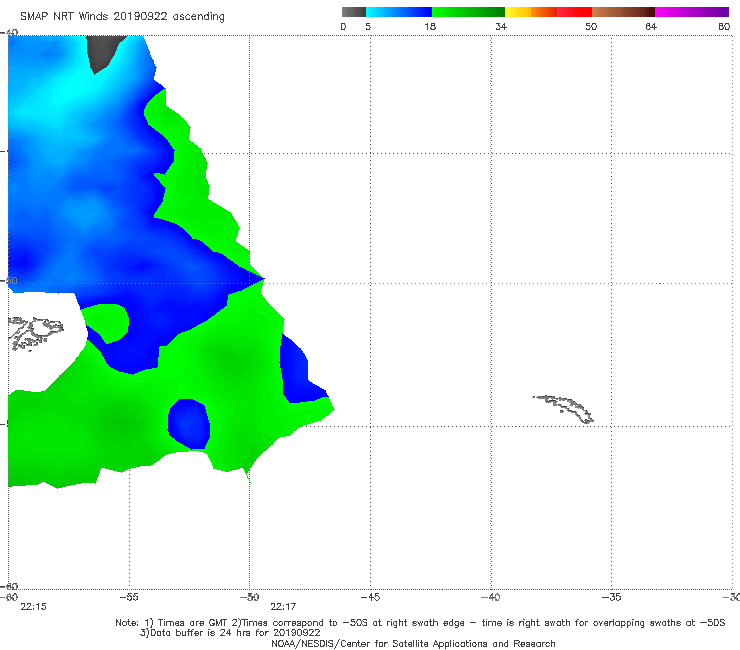Click latitude label -60 on left axis
The width and height of the screenshot is (740, 650).
point(9,586)
